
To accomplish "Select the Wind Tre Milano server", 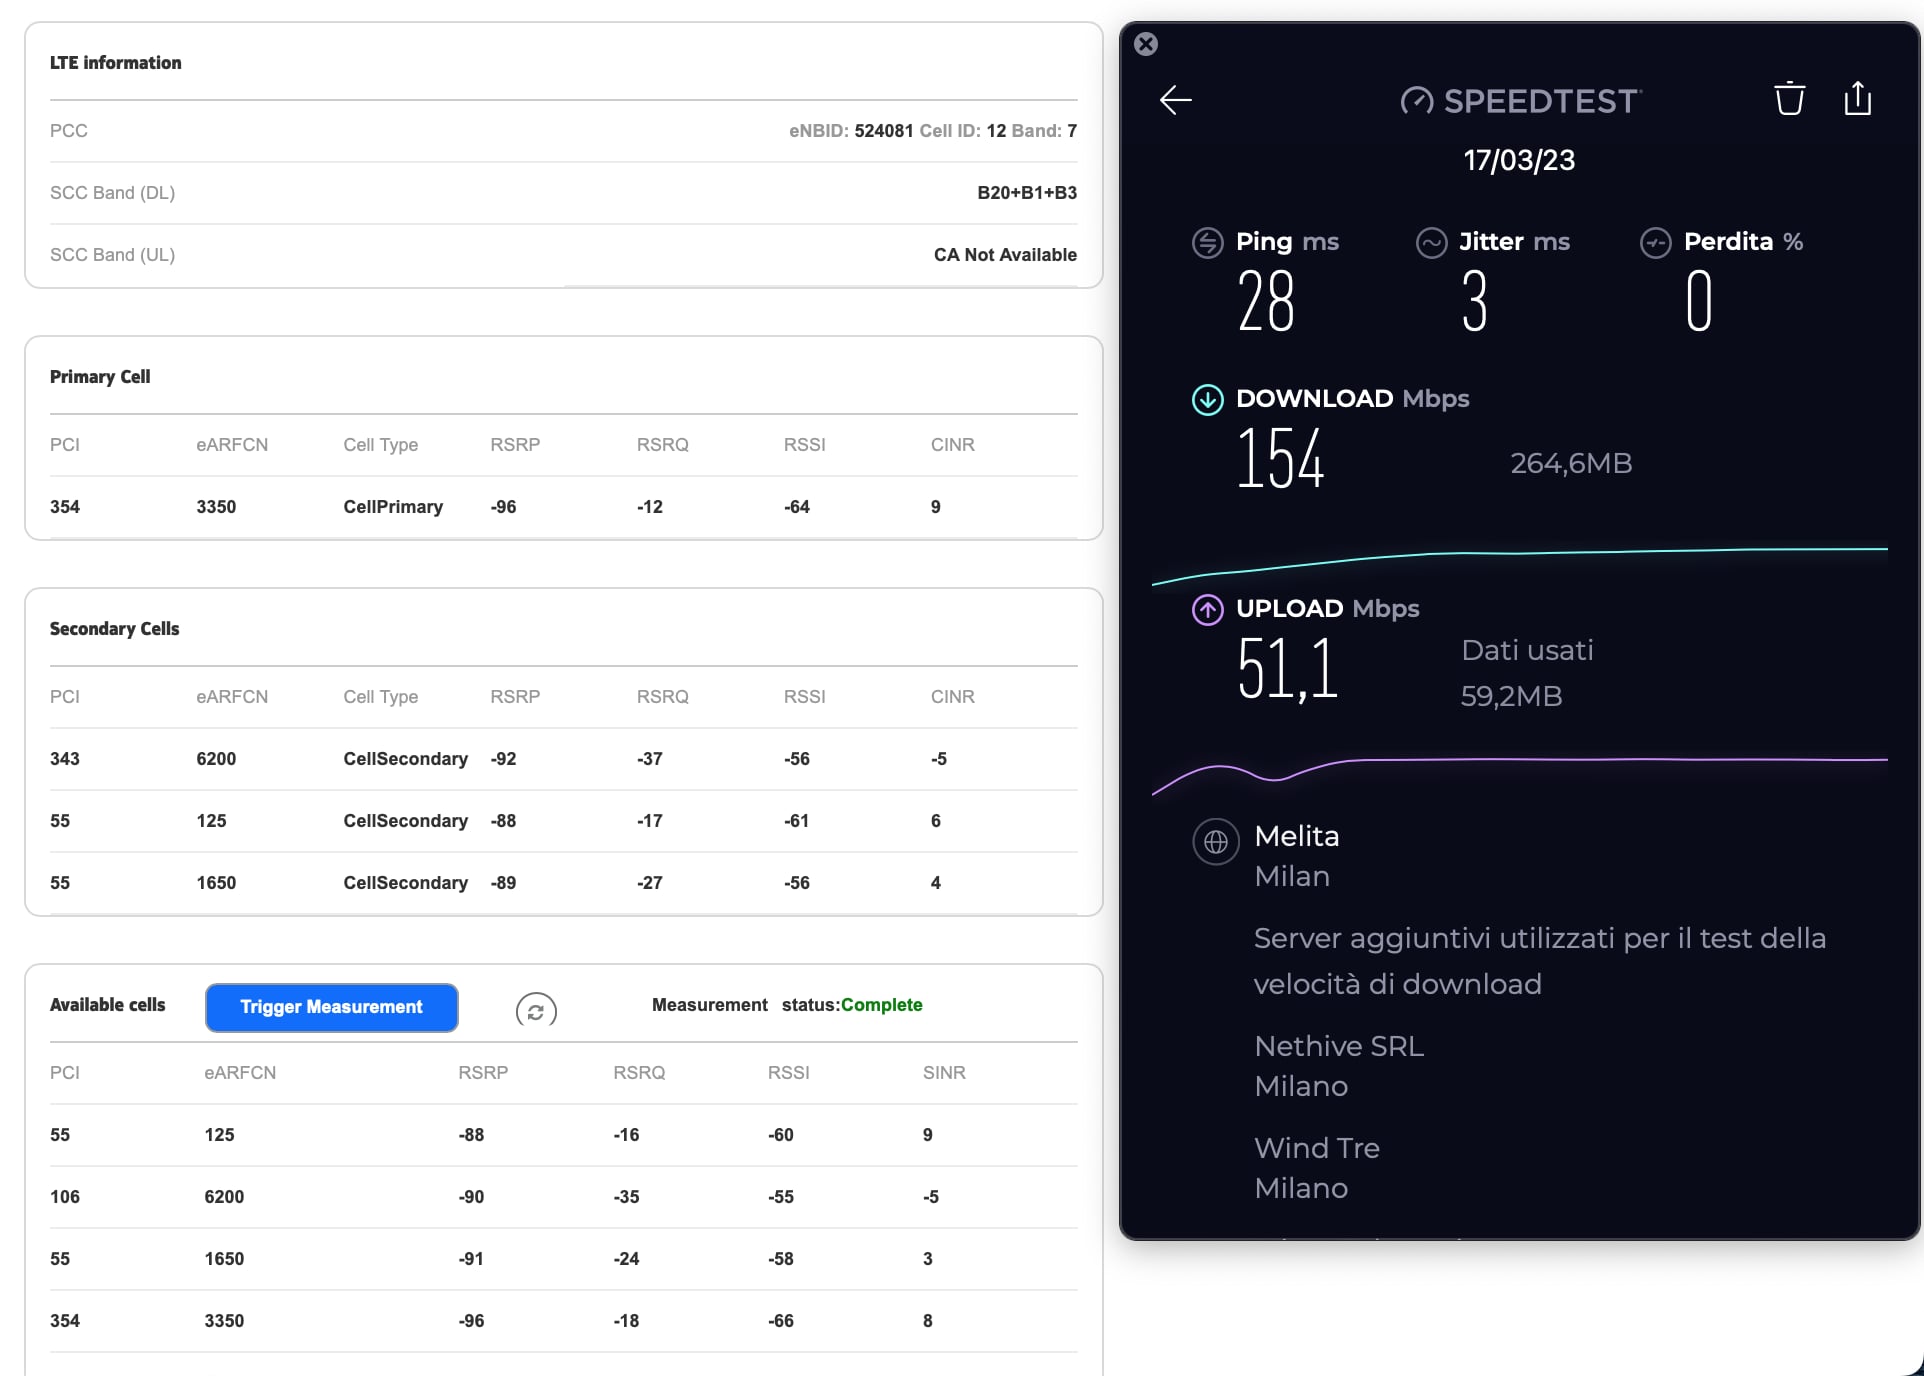I will (1317, 1168).
